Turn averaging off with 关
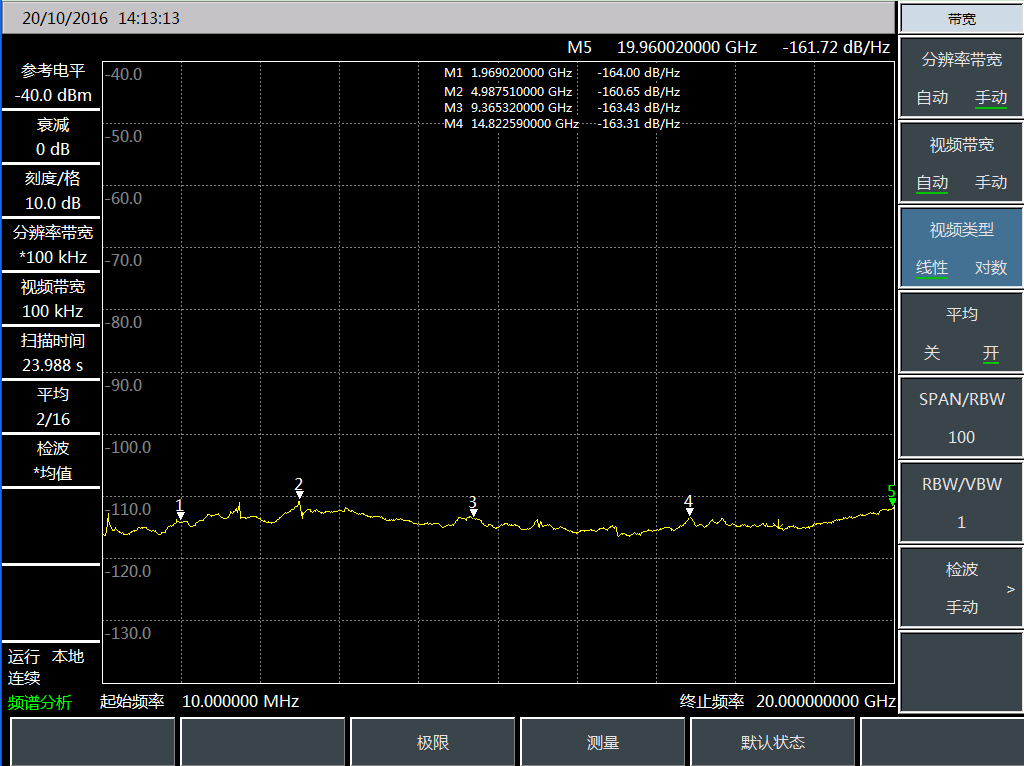 click(932, 353)
